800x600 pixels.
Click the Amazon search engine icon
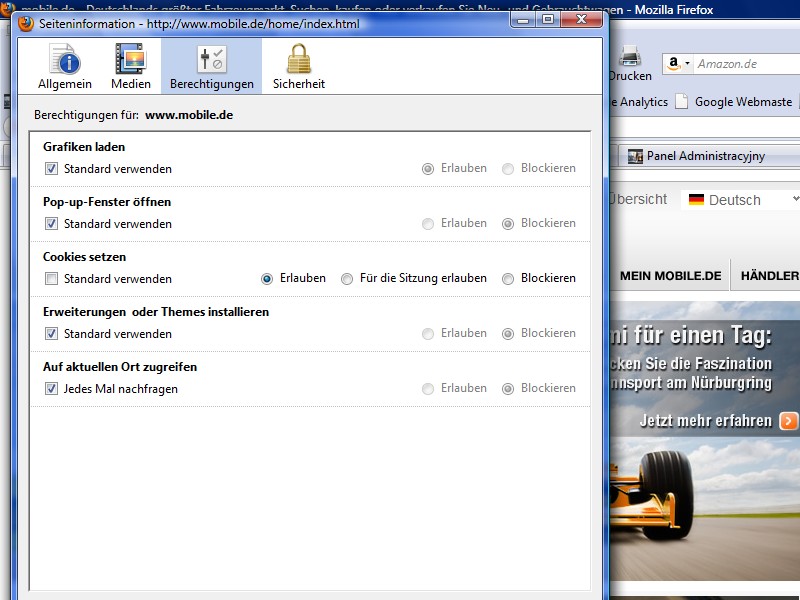pyautogui.click(x=673, y=63)
